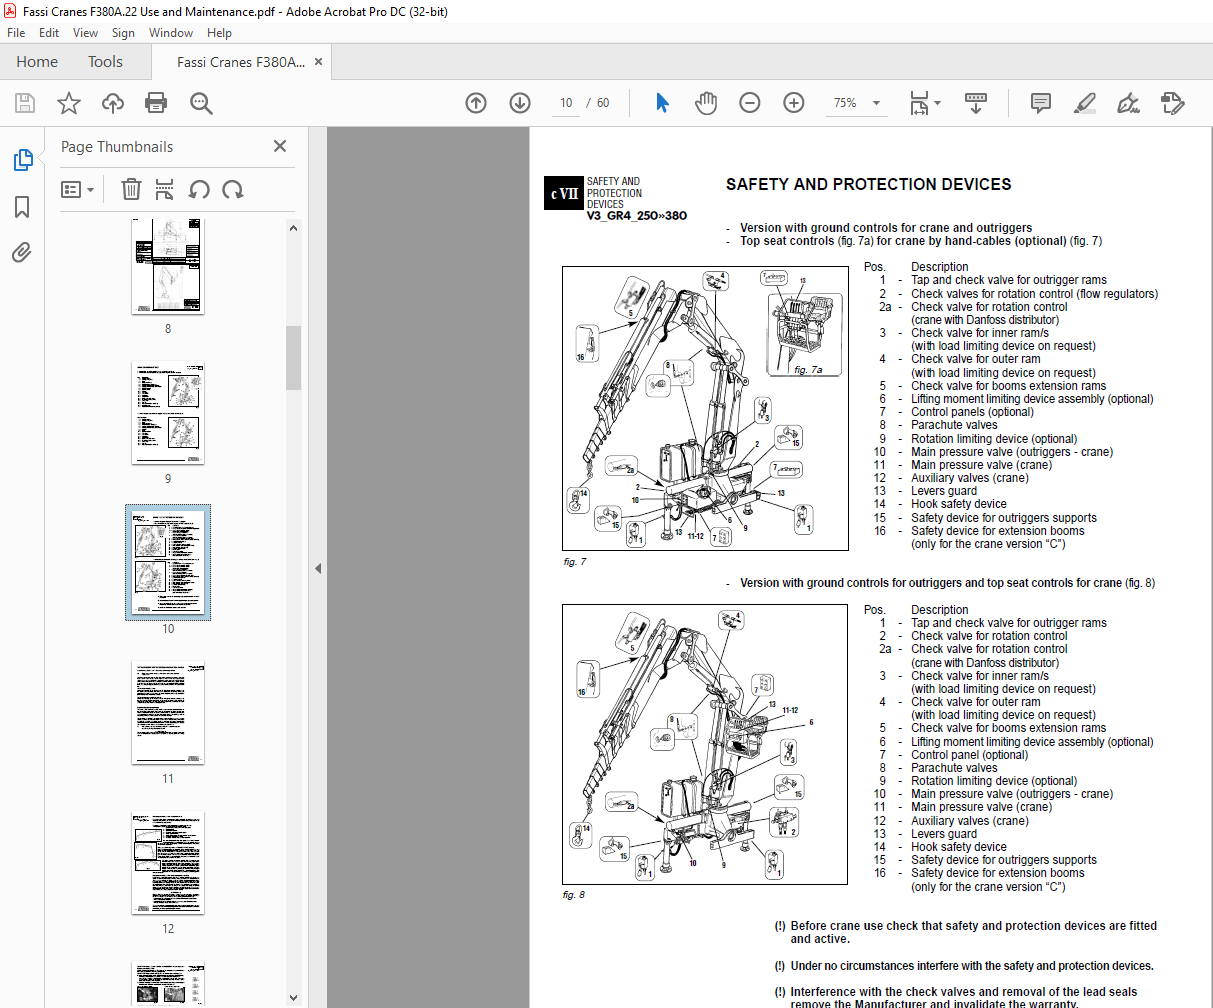Select the page 10 thumbnail
The width and height of the screenshot is (1213, 1008).
(x=168, y=562)
